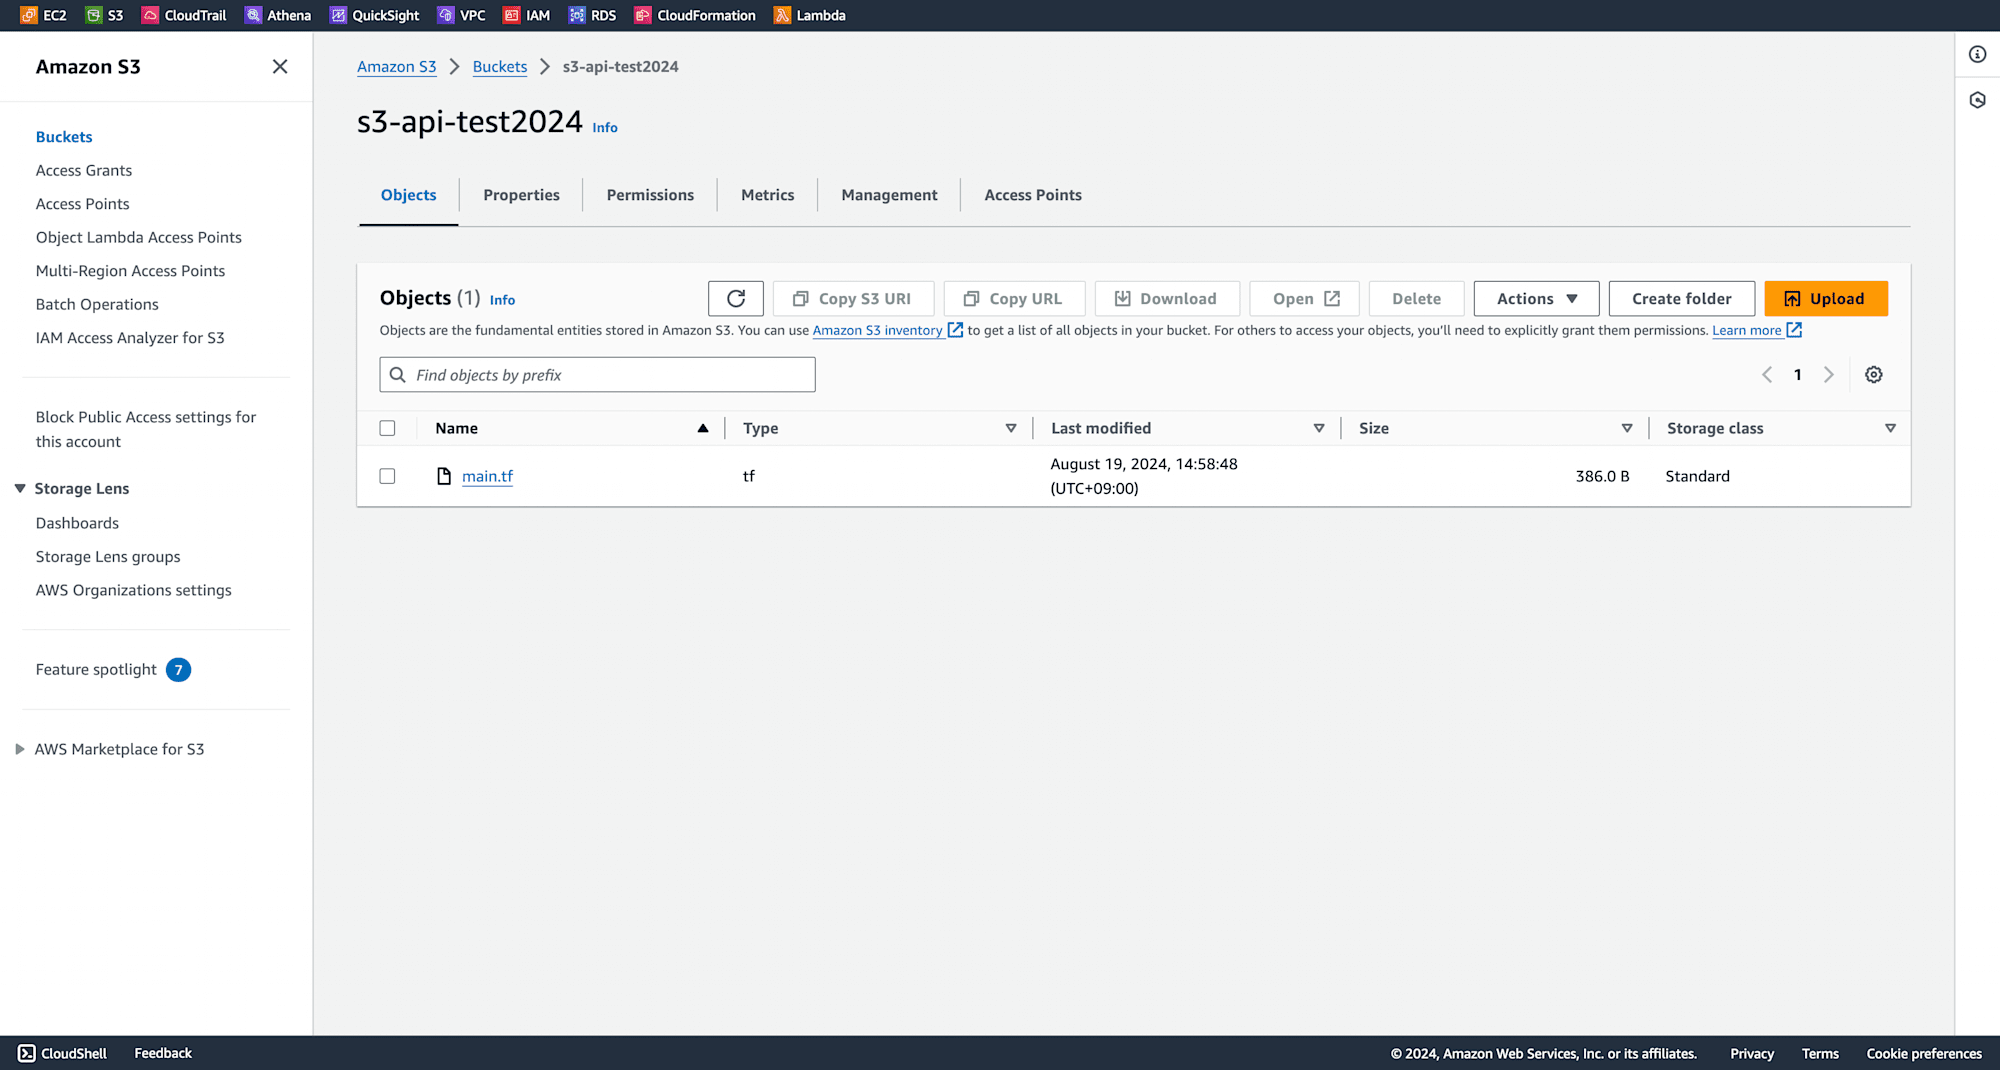Open CloudShell from the footer
This screenshot has height=1070, width=2000.
click(62, 1053)
